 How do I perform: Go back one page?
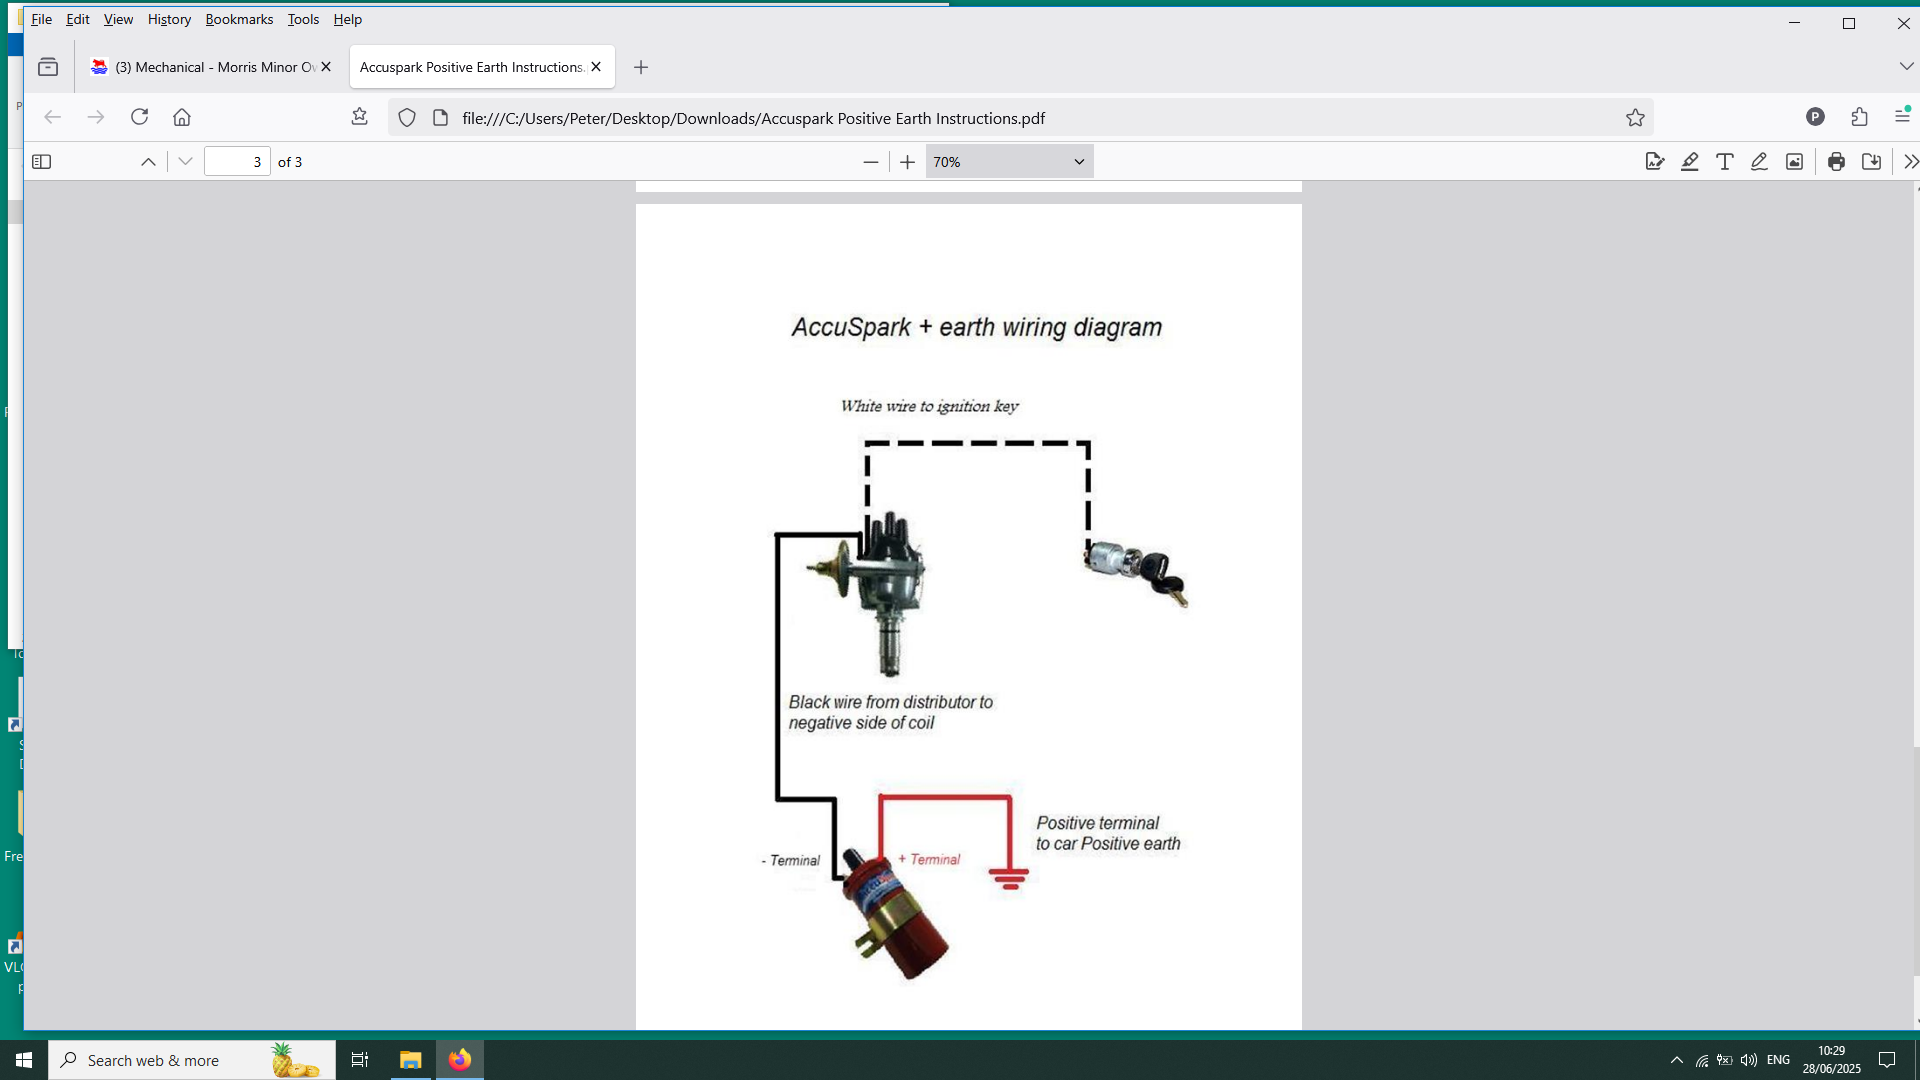coord(53,117)
